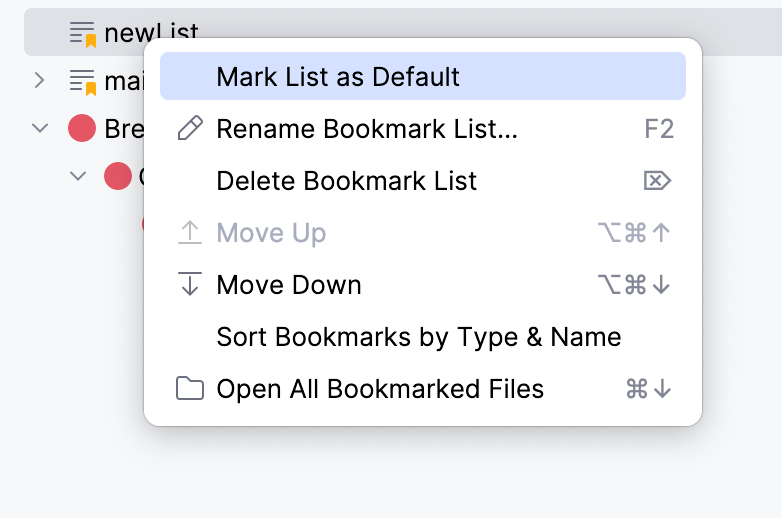Image resolution: width=782 pixels, height=518 pixels.
Task: Click the delete key icon in menu
Action: pyautogui.click(x=657, y=181)
